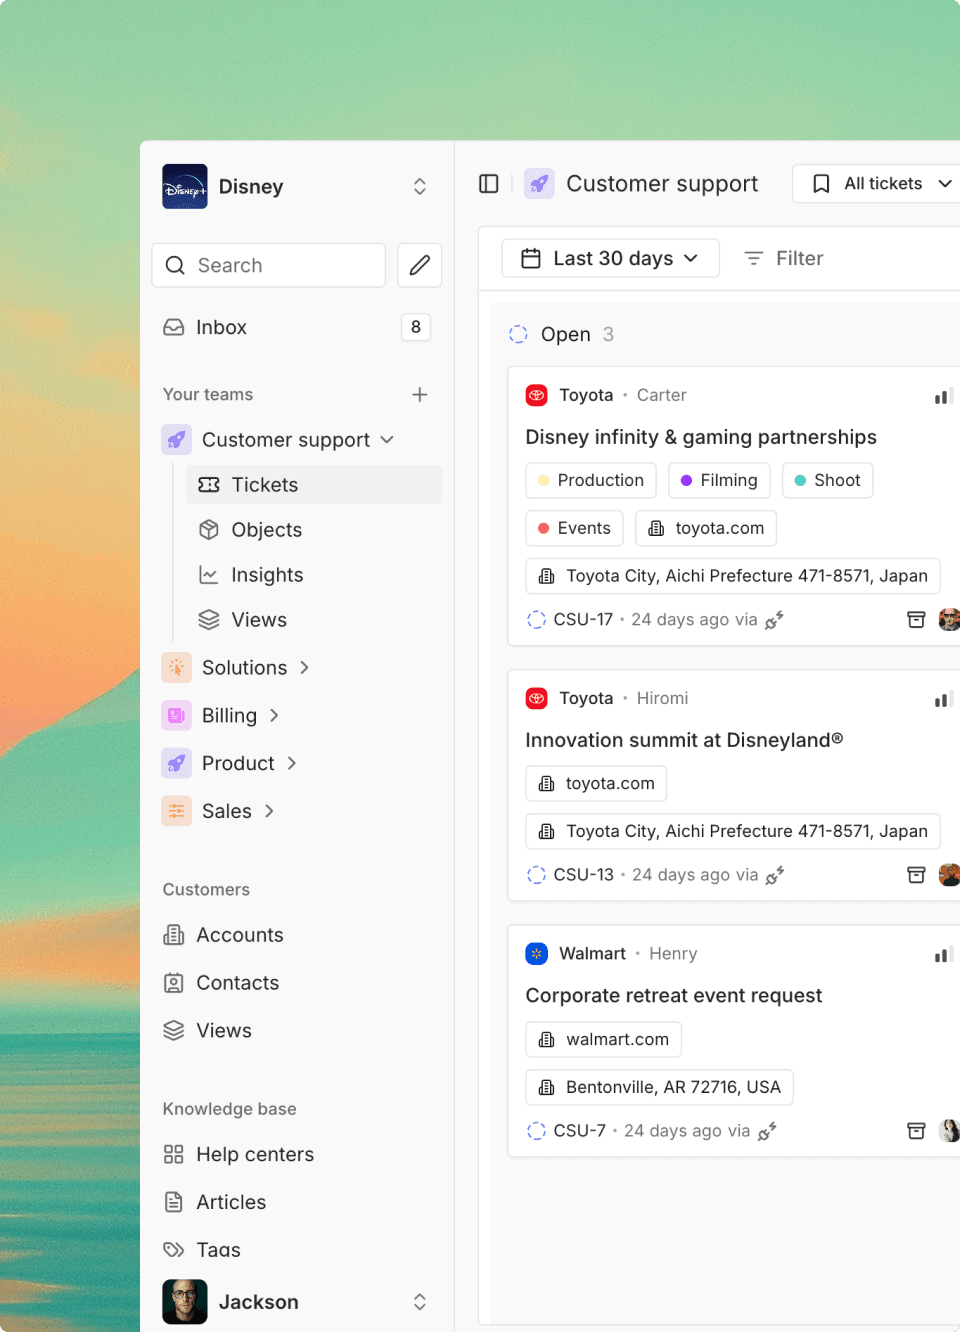Screen dimensions: 960x1332
Task: Open ticket Innovation summit at Disneyland
Action: pyautogui.click(x=684, y=741)
